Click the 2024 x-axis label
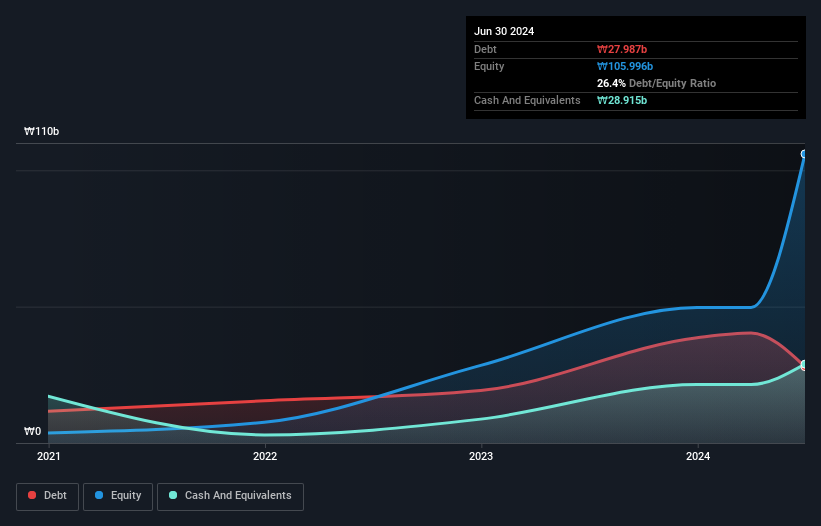Image resolution: width=821 pixels, height=526 pixels. pyautogui.click(x=698, y=456)
